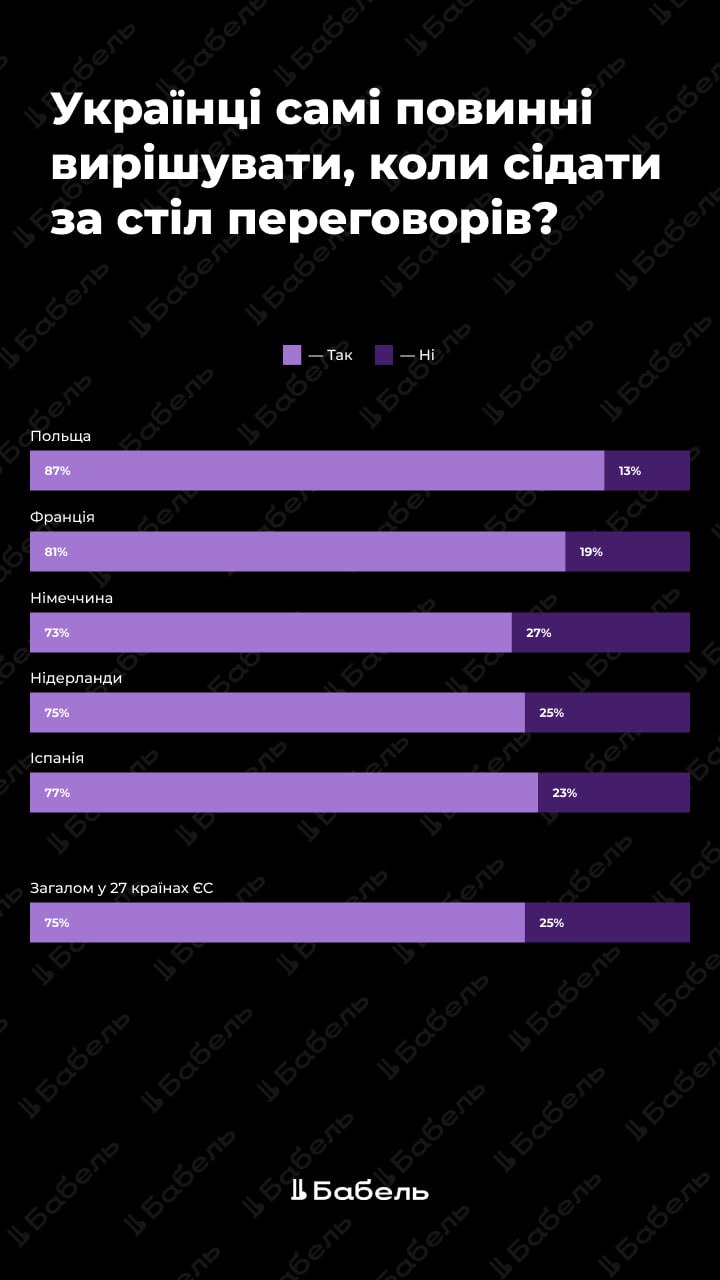Click the Бабель logo icon at the bottom
The height and width of the screenshot is (1280, 720).
298,1190
